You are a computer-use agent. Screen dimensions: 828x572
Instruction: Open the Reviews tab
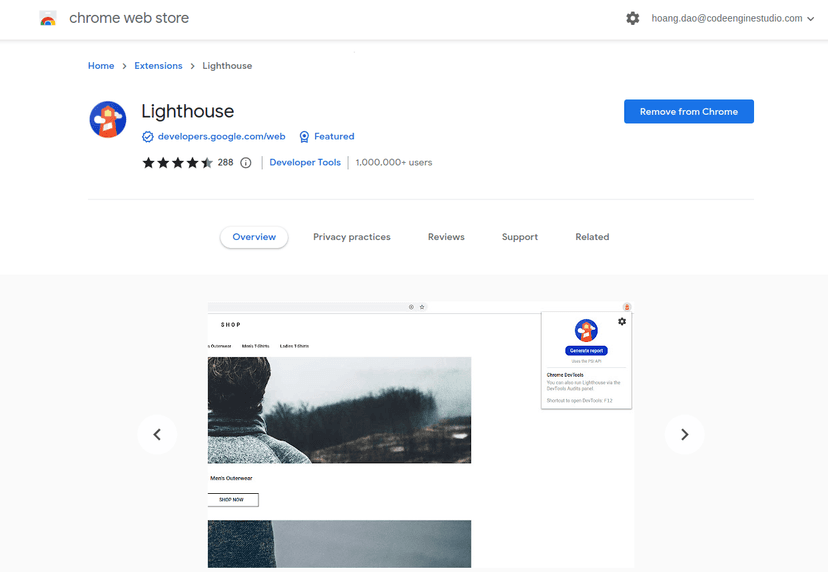point(446,237)
